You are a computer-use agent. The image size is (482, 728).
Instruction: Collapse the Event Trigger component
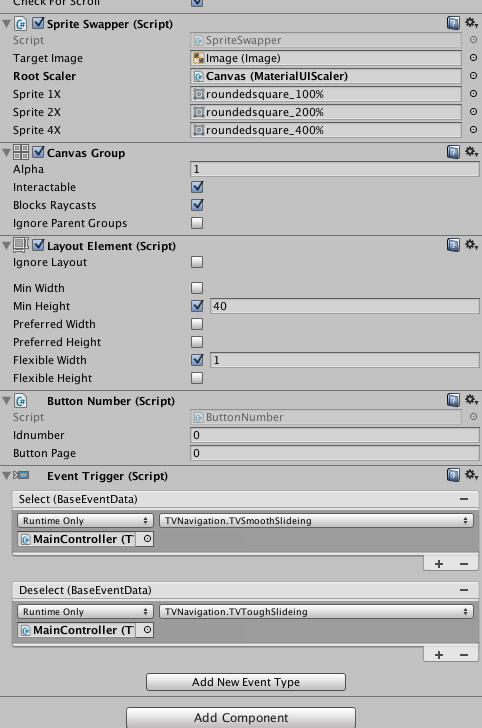pos(7,475)
